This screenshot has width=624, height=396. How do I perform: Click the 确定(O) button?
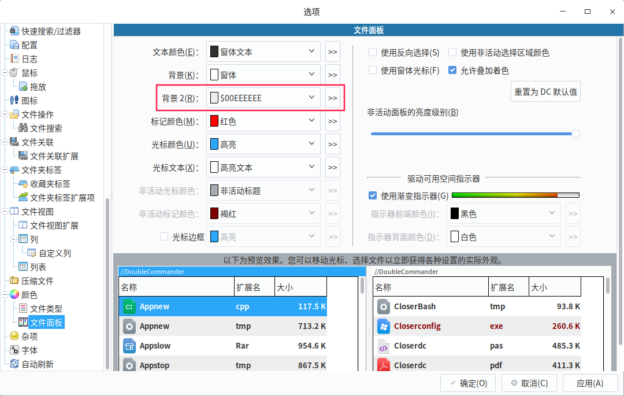pos(468,383)
